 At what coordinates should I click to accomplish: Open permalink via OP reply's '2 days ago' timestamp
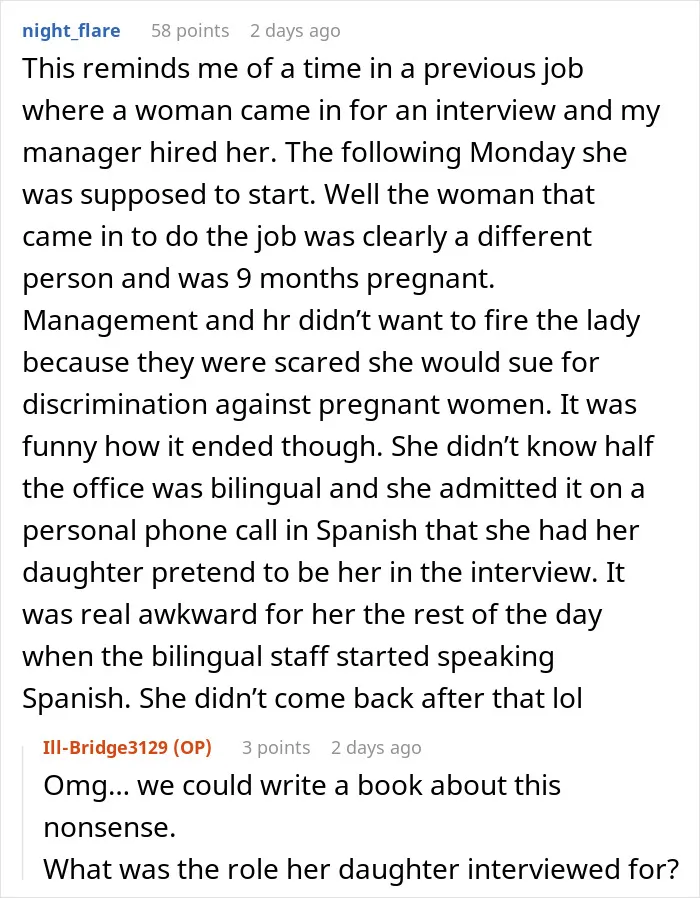tap(376, 747)
